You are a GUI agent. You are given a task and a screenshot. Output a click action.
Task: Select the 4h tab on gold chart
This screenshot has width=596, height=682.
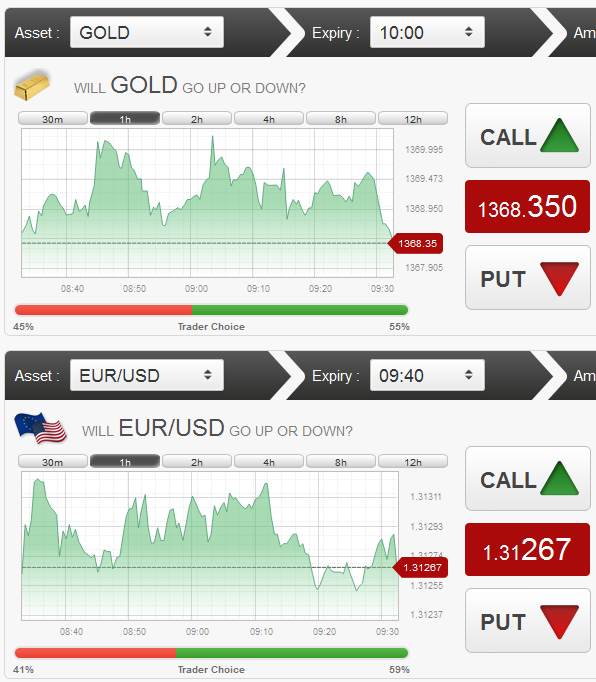[269, 119]
